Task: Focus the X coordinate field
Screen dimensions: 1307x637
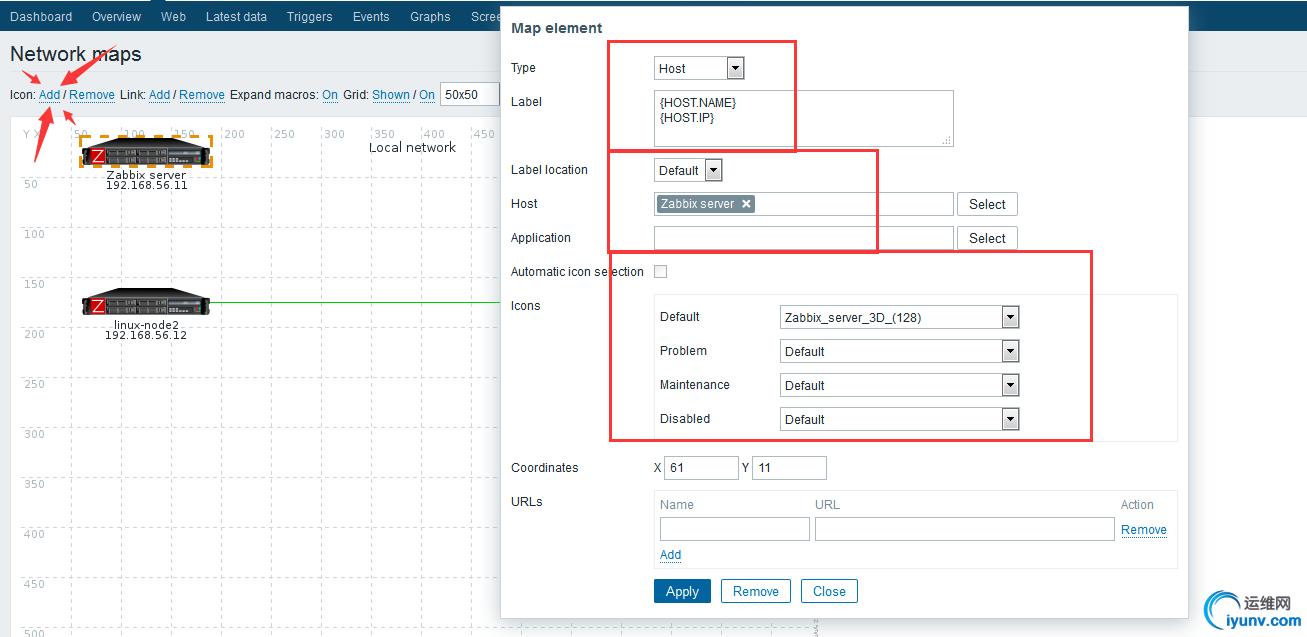Action: pos(701,468)
